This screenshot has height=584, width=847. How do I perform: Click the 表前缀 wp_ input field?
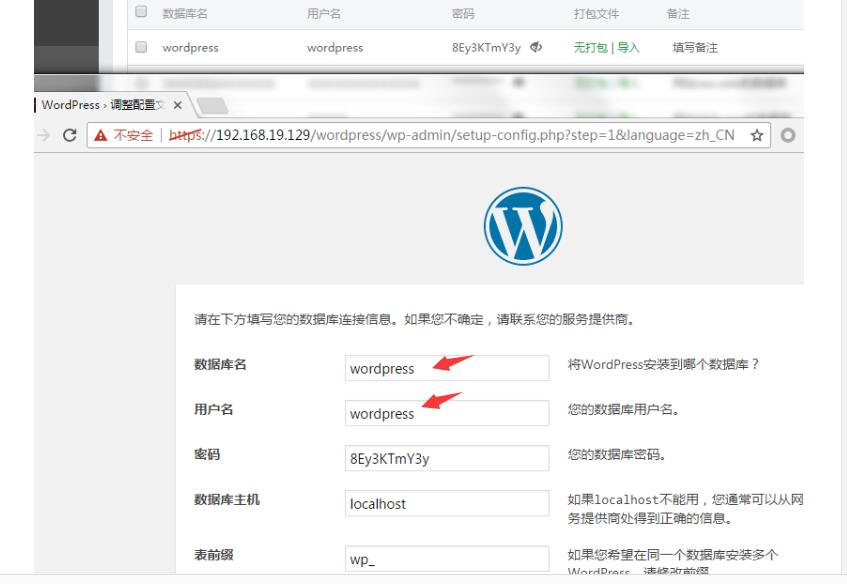[447, 559]
